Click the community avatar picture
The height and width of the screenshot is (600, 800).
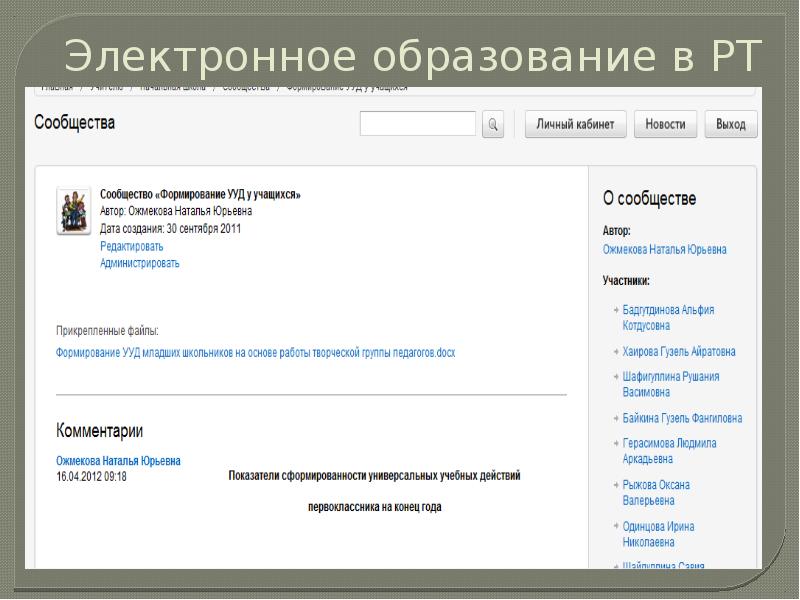[x=72, y=210]
